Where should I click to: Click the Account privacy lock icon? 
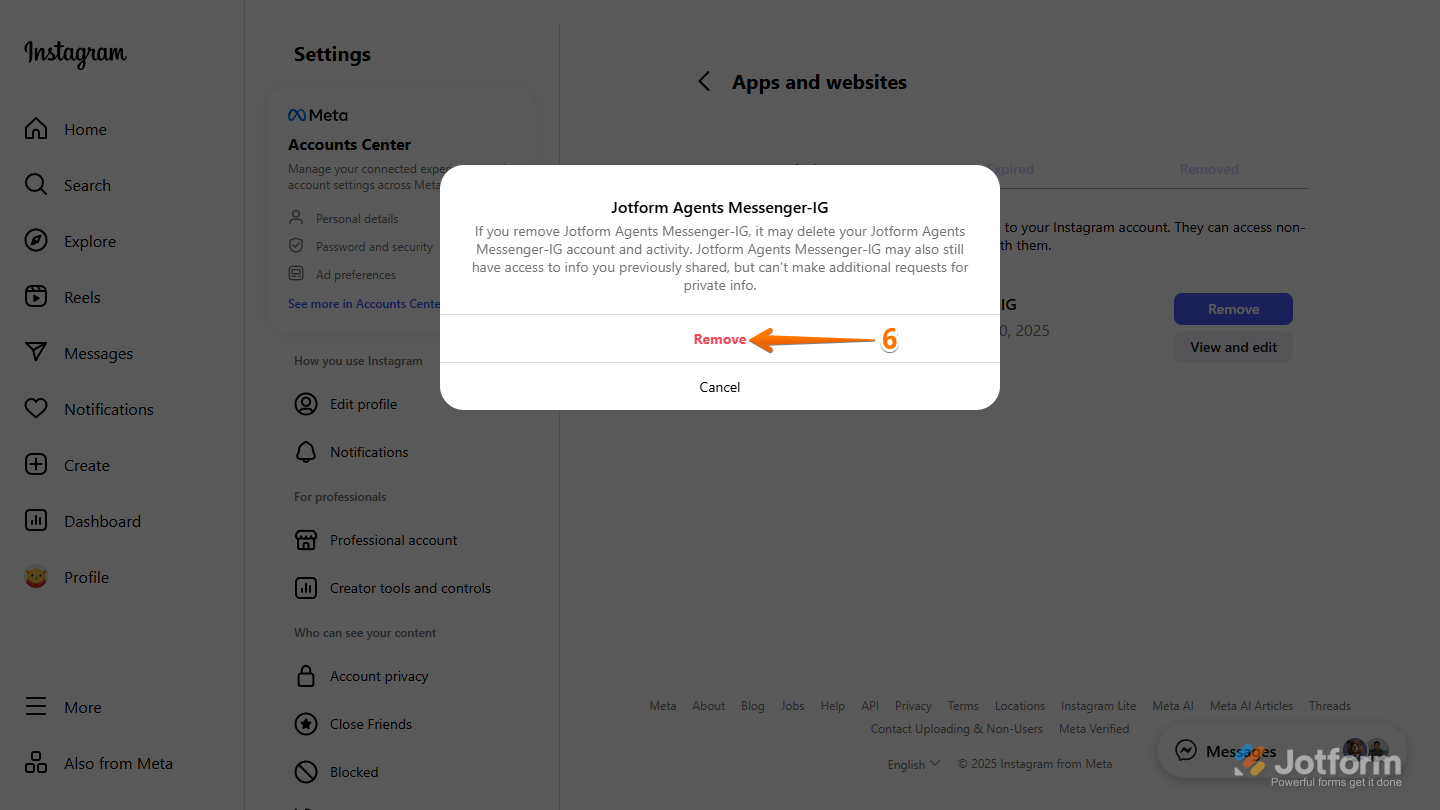pos(306,676)
